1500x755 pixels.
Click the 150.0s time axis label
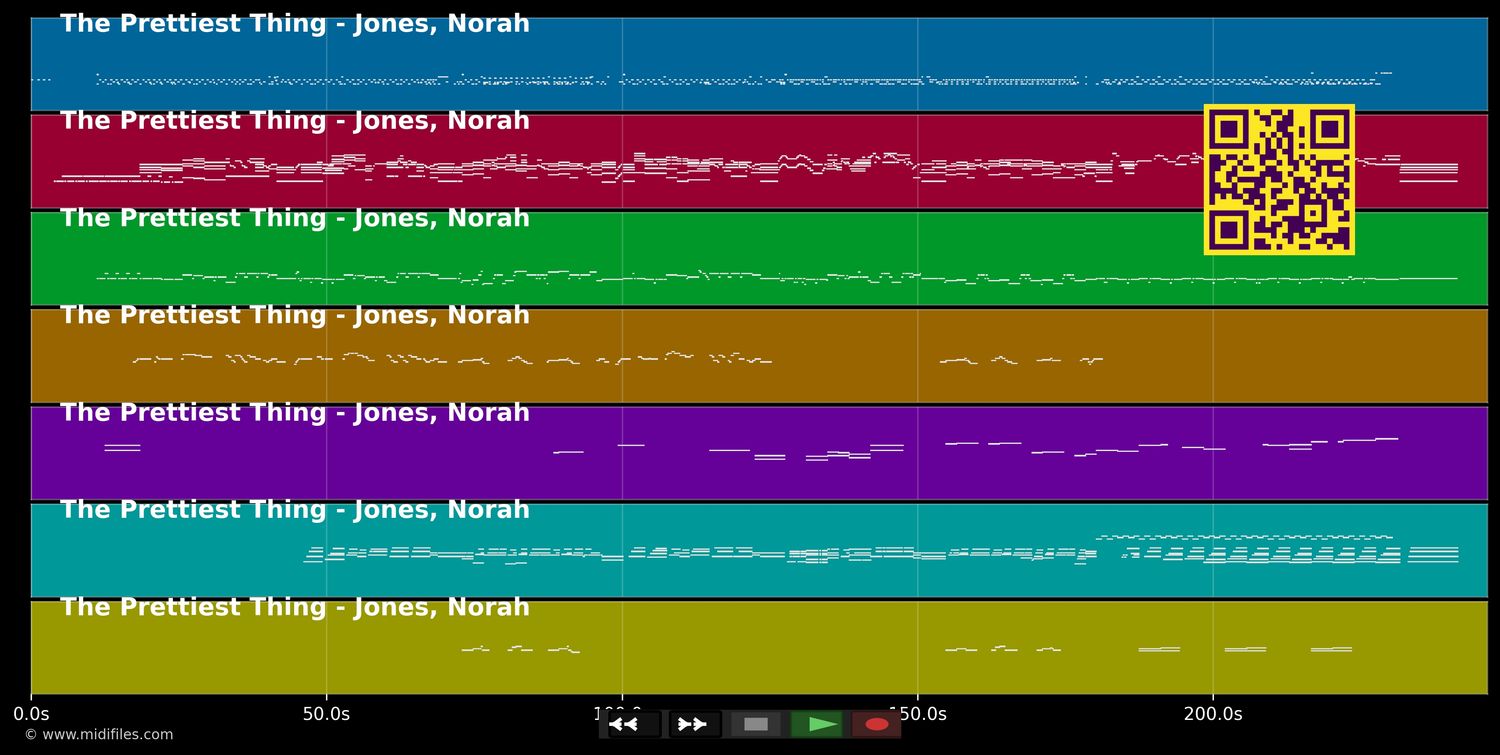pos(917,714)
